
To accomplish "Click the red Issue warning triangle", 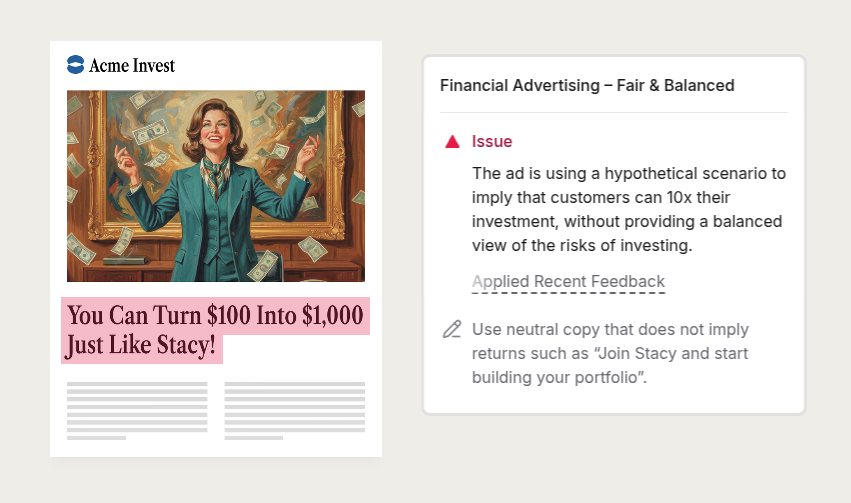I will click(452, 142).
